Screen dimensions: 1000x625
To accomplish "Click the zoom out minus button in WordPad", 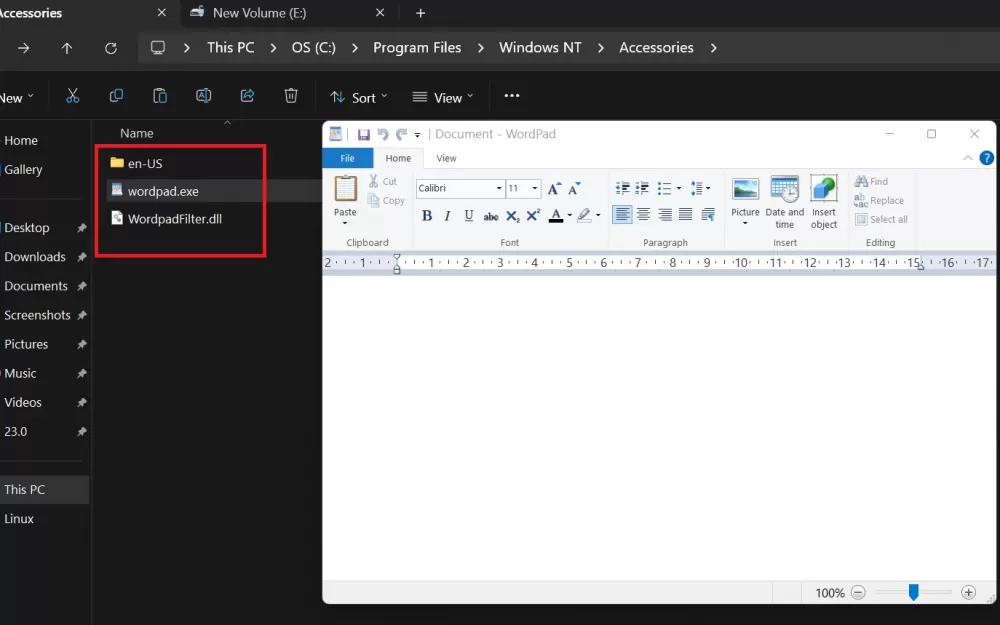I will point(858,592).
